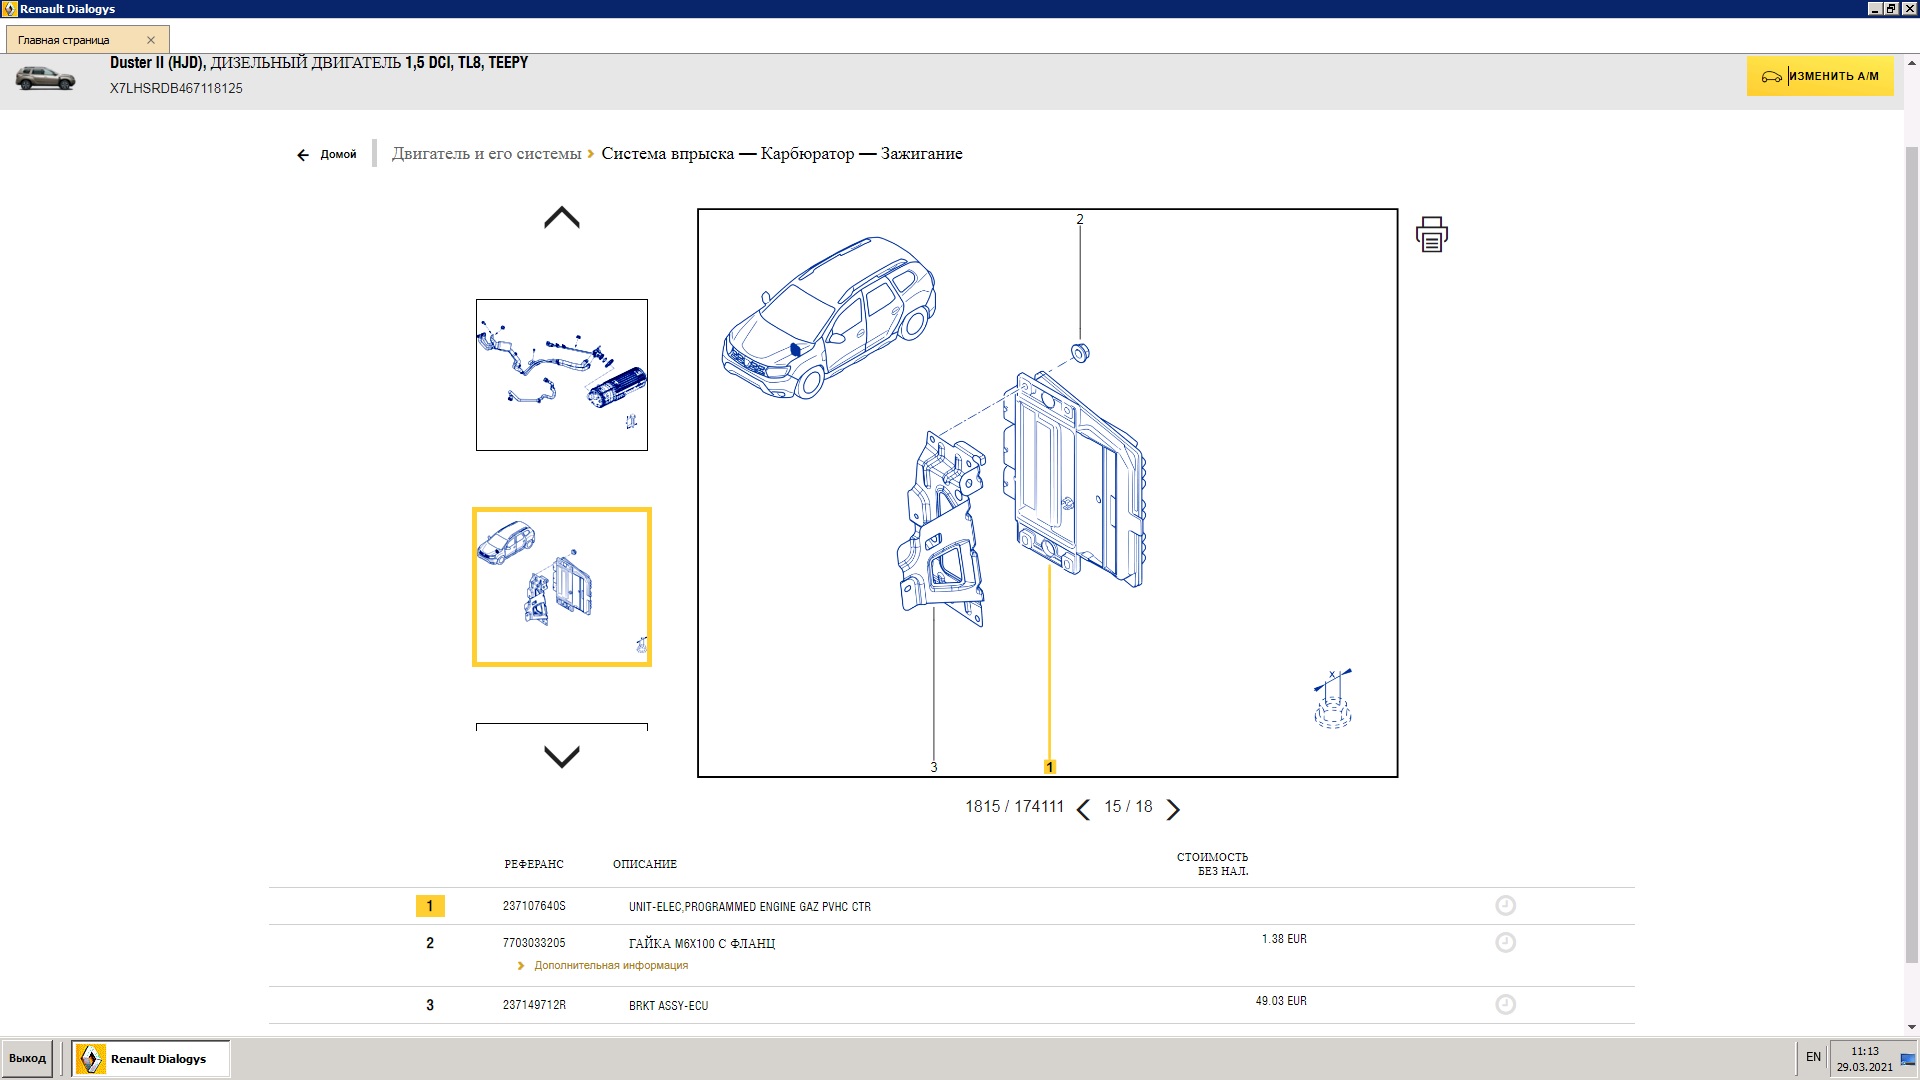Open history clock icon for part 237107640S
This screenshot has height=1080, width=1920.
click(x=1505, y=905)
